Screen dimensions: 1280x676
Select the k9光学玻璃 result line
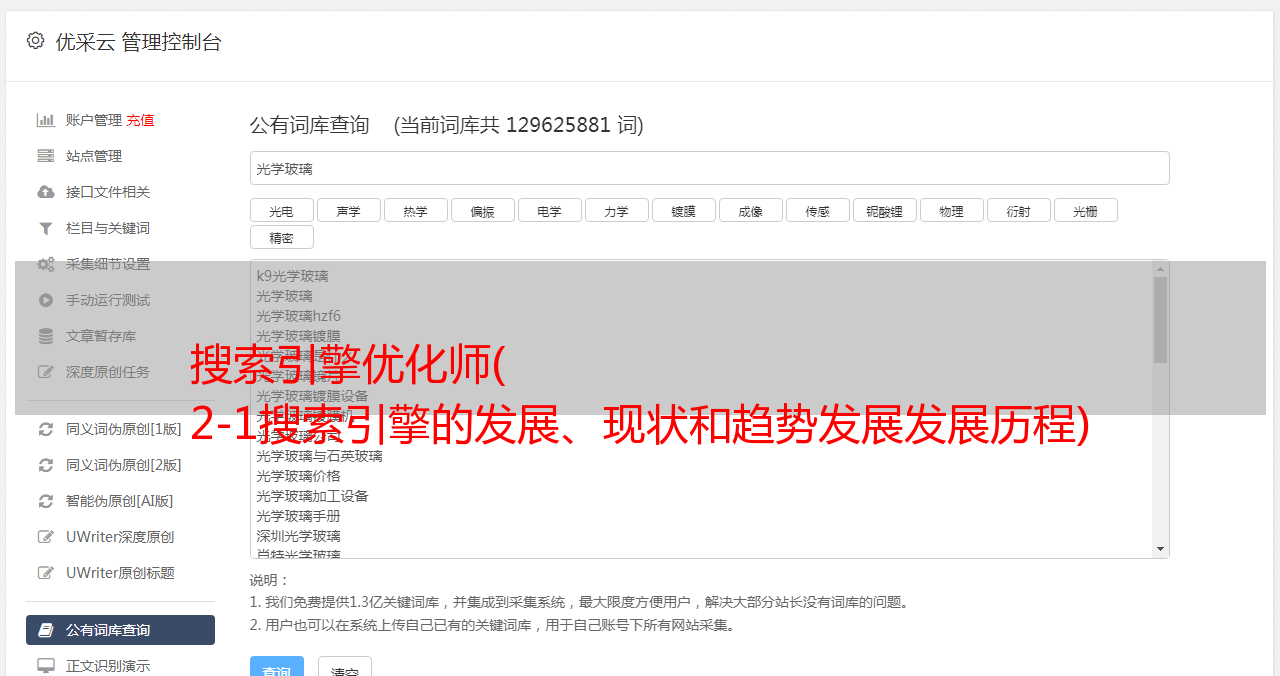click(292, 276)
